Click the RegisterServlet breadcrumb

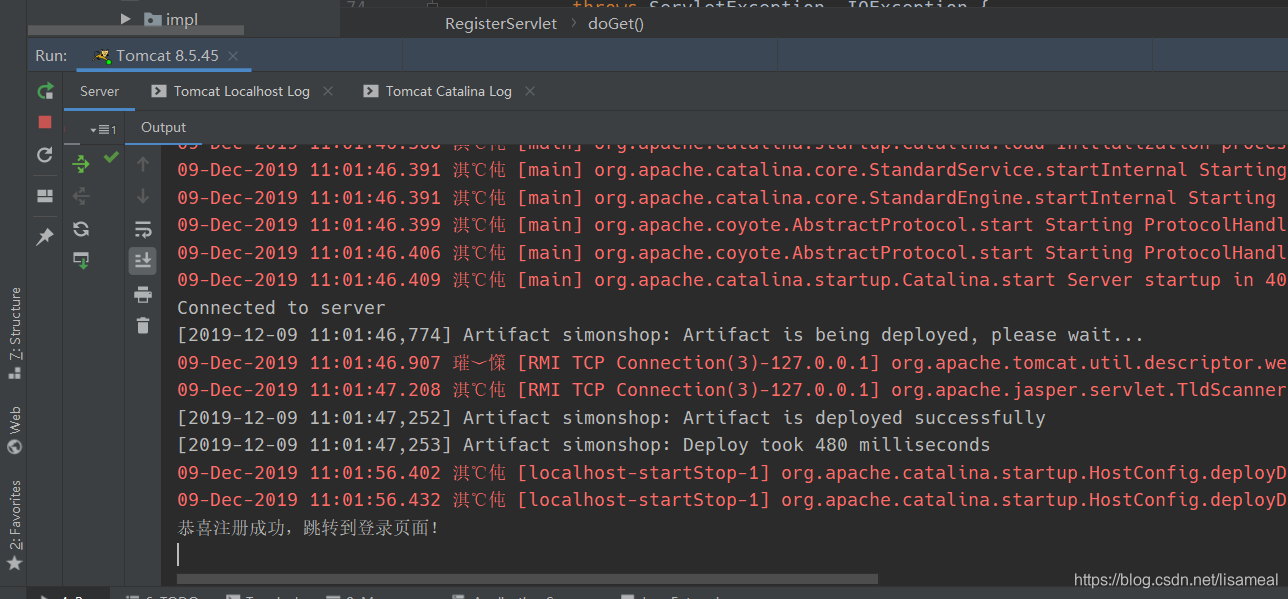[501, 23]
